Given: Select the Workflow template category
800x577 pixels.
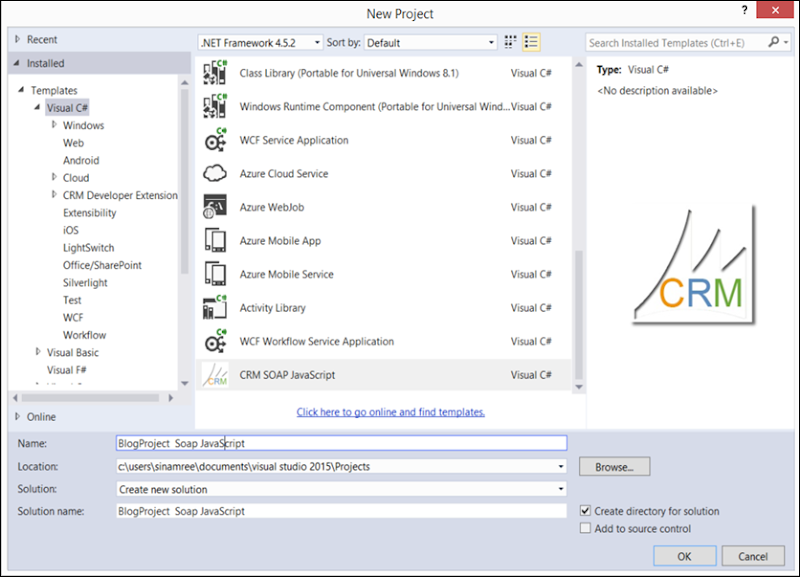Looking at the screenshot, I should pyautogui.click(x=84, y=335).
